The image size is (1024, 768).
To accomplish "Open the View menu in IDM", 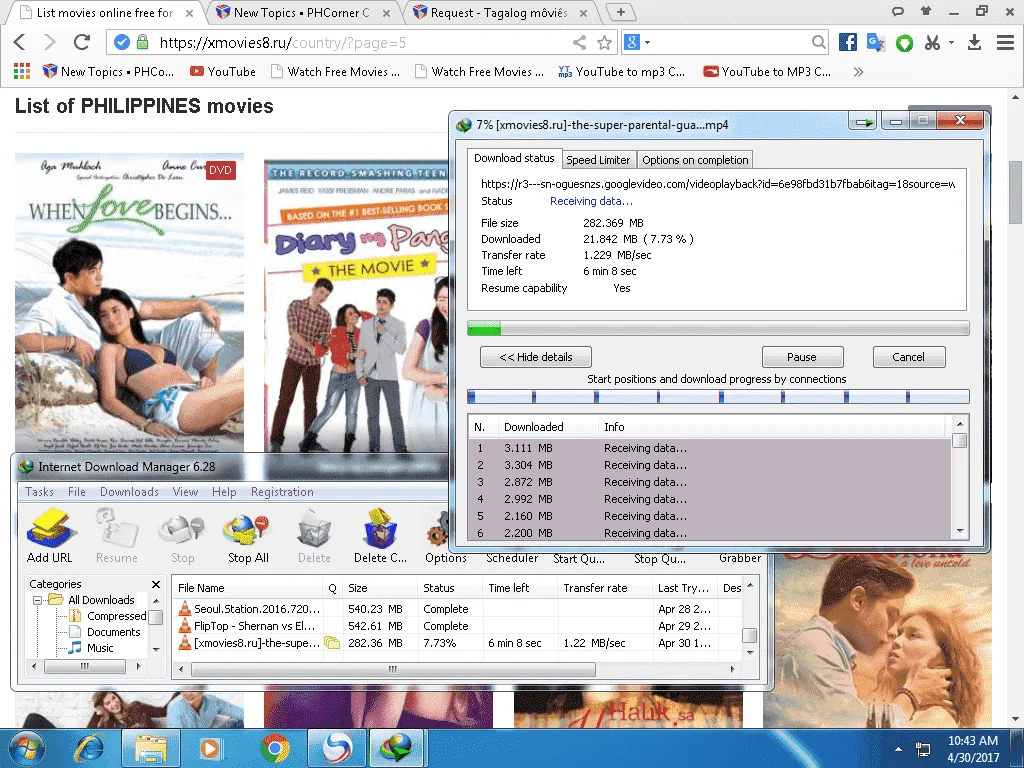I will pyautogui.click(x=185, y=492).
